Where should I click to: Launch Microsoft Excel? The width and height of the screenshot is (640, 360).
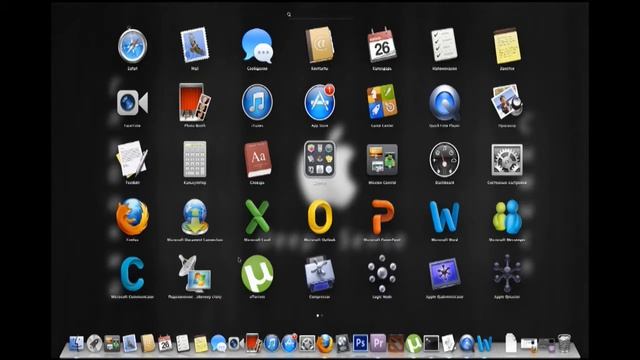[x=257, y=217]
